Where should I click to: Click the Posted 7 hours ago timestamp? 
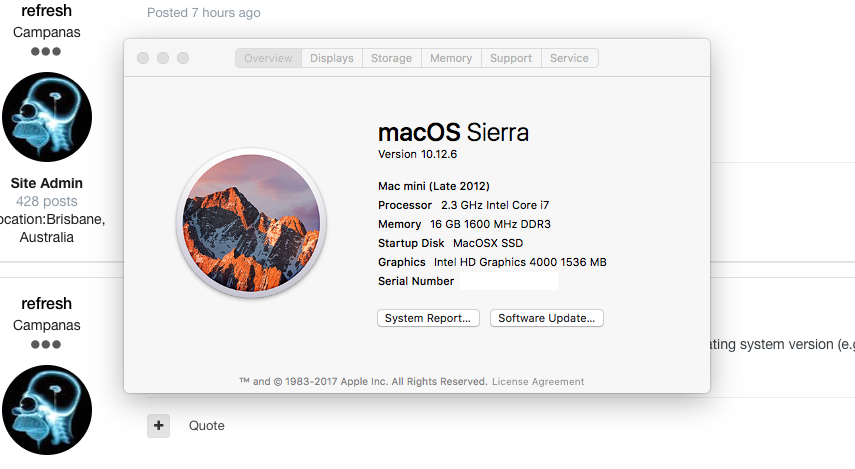coord(203,13)
